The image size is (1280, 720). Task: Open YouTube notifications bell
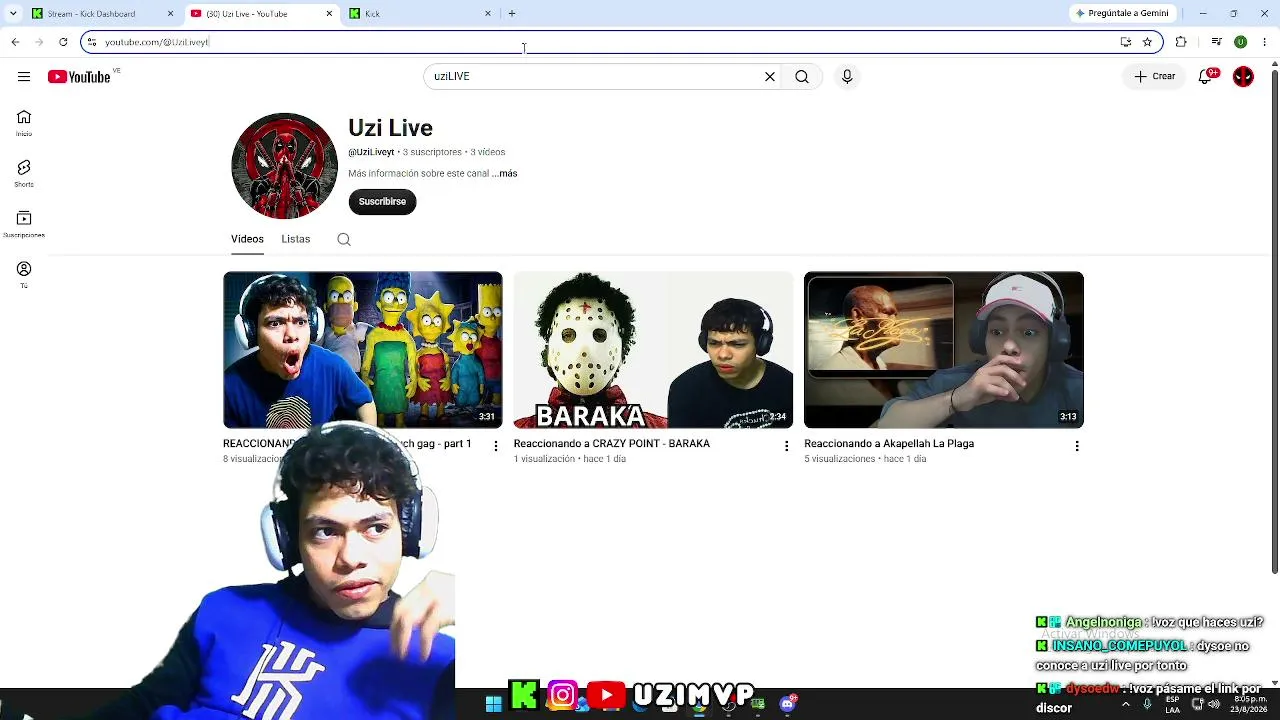(x=1206, y=77)
